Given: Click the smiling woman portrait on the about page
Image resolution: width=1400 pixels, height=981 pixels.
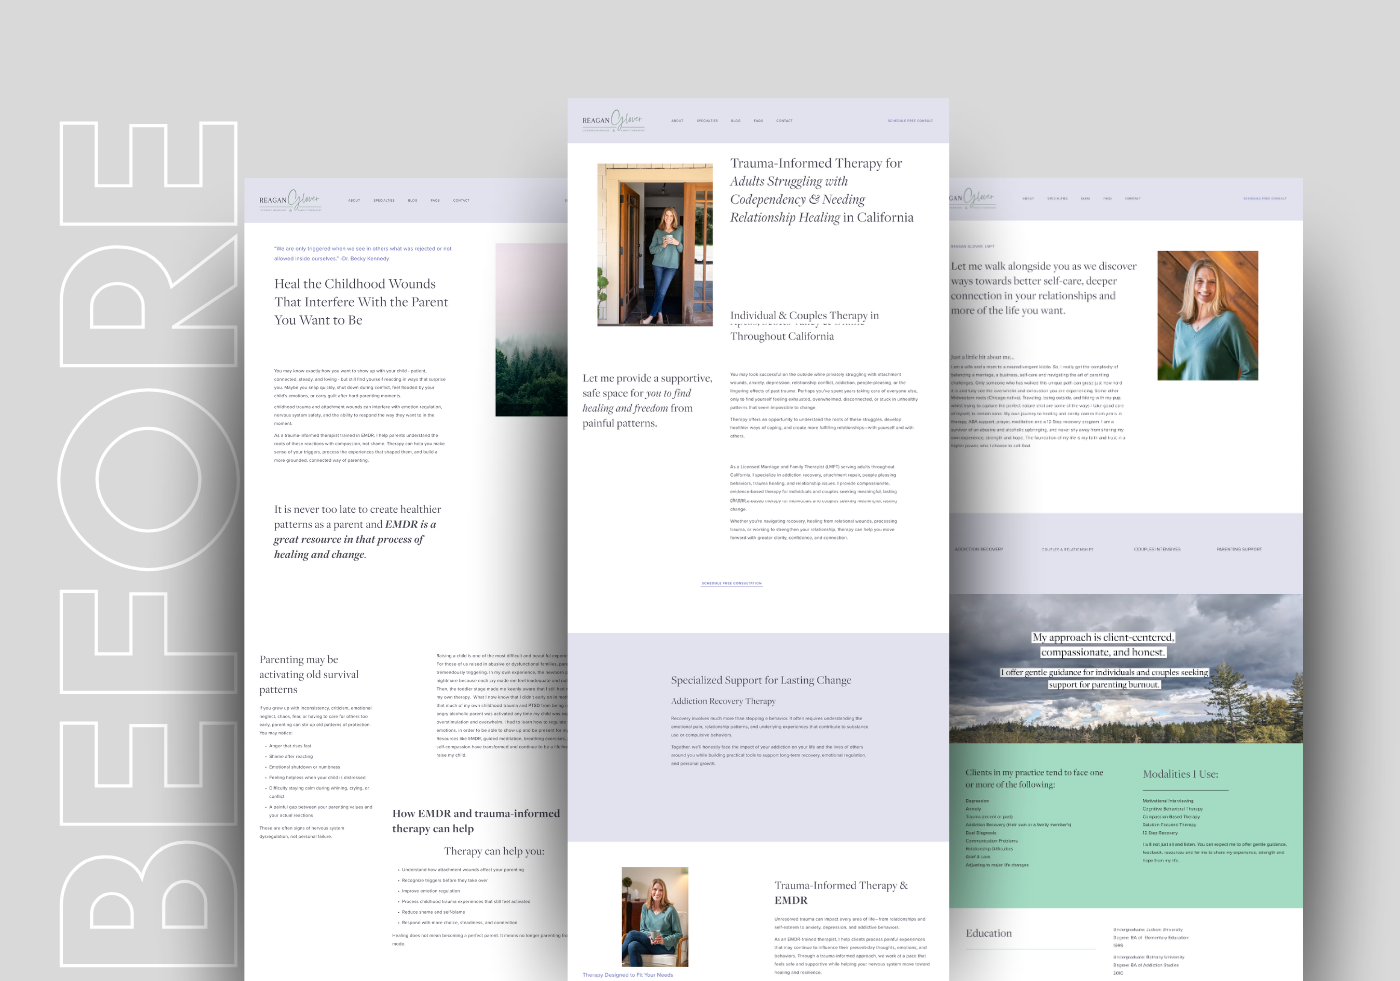Looking at the screenshot, I should click(x=1207, y=315).
